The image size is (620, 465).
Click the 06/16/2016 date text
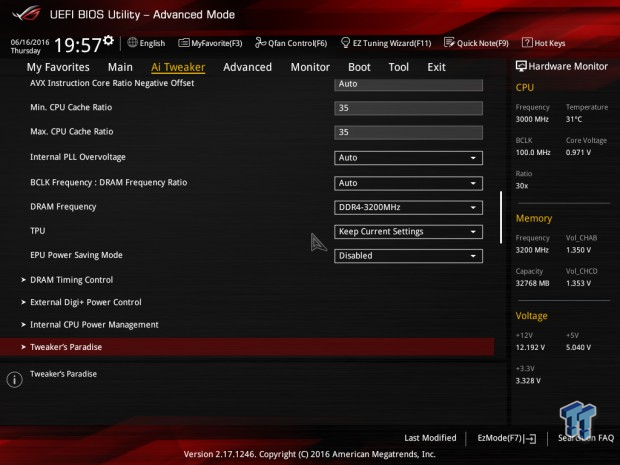30,42
